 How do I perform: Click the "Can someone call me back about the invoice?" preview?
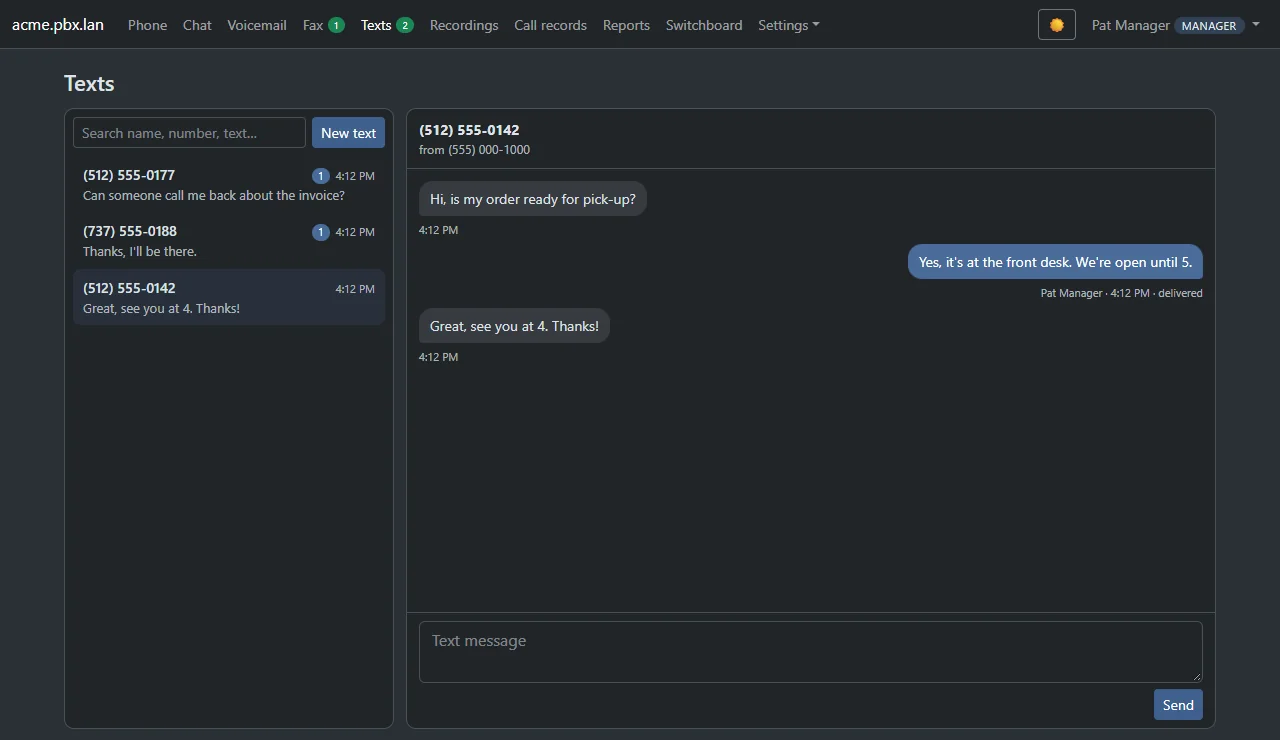214,196
